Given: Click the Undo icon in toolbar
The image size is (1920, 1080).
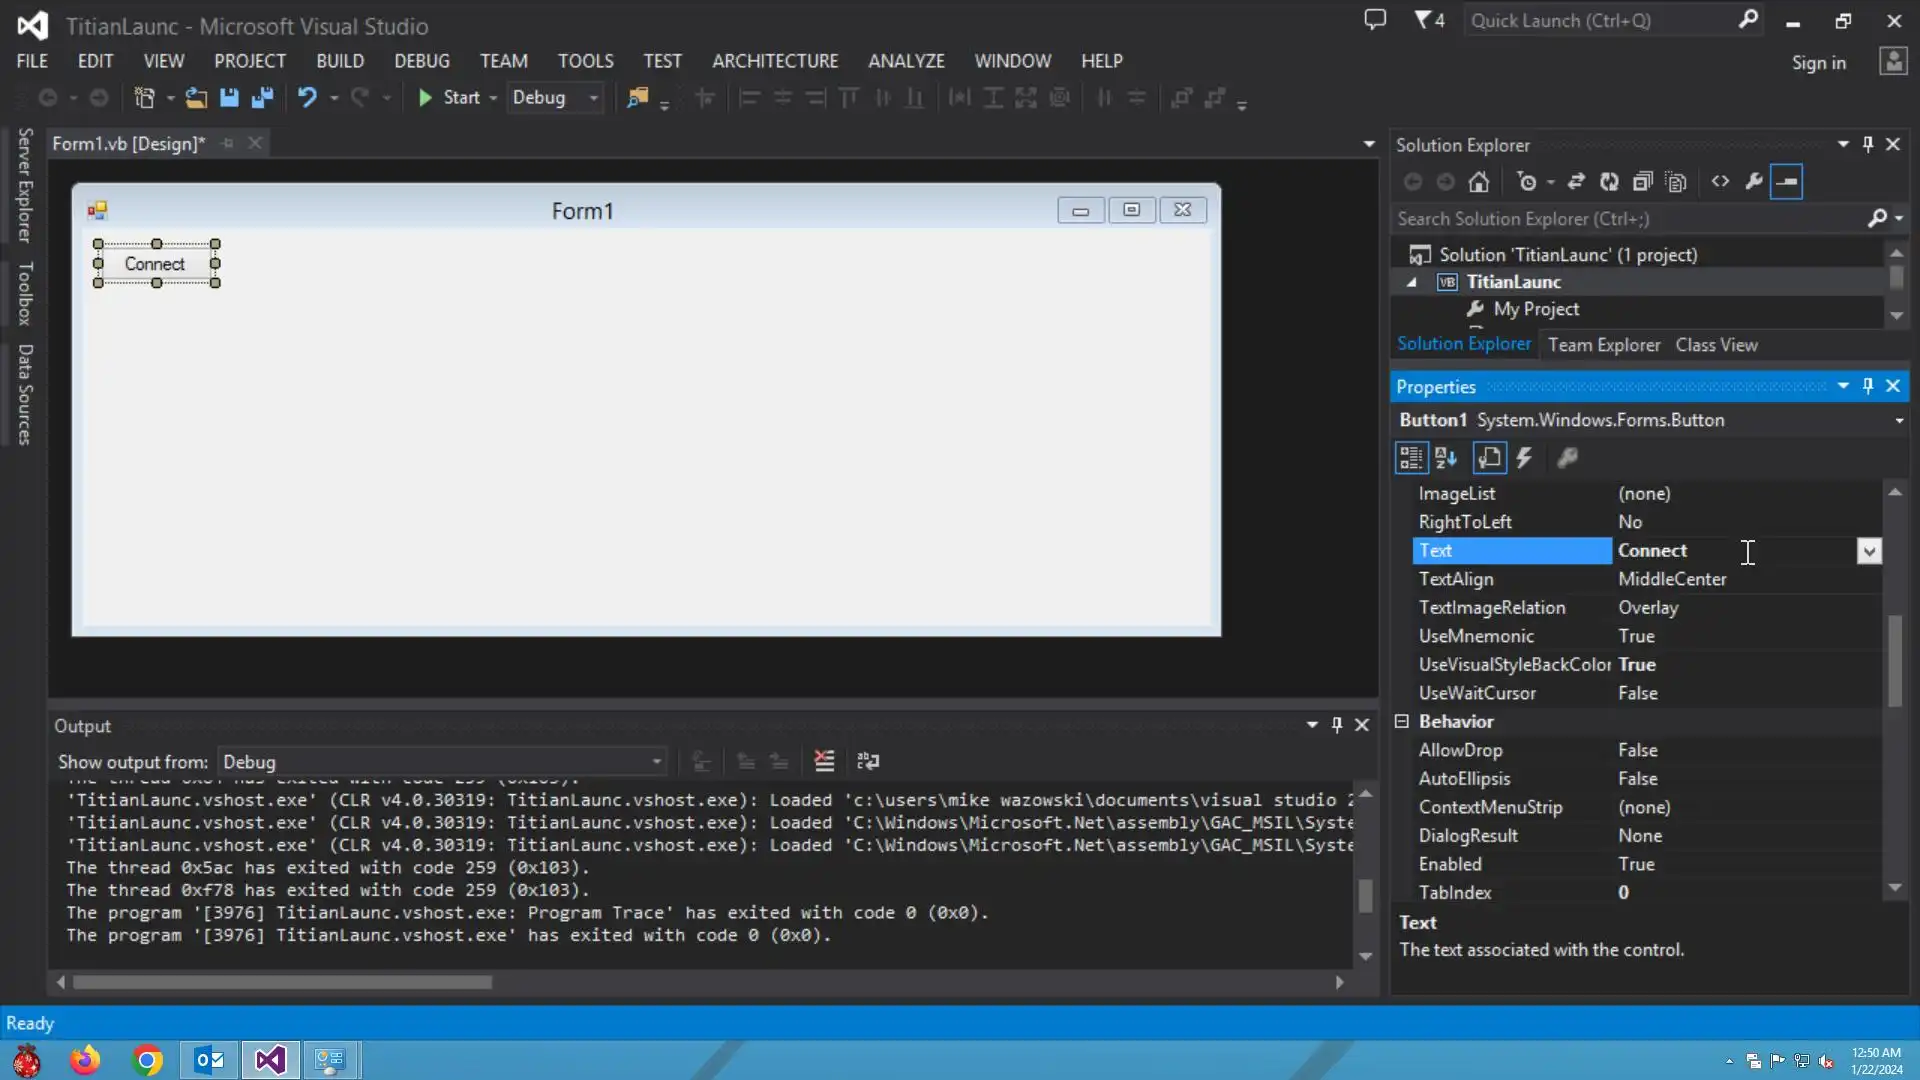Looking at the screenshot, I should coord(307,98).
